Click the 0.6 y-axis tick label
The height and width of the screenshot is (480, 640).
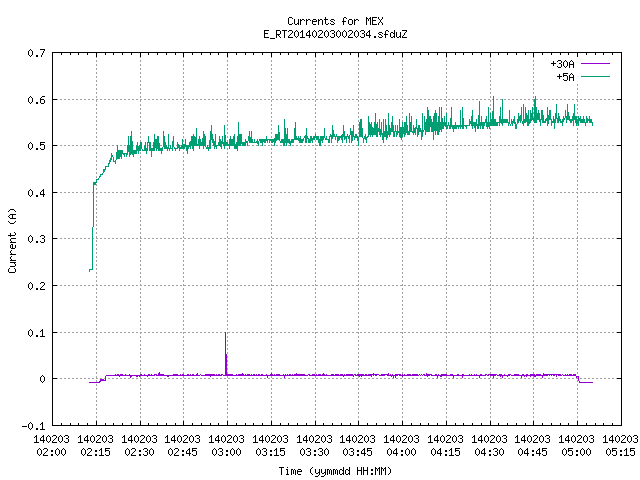coord(36,100)
